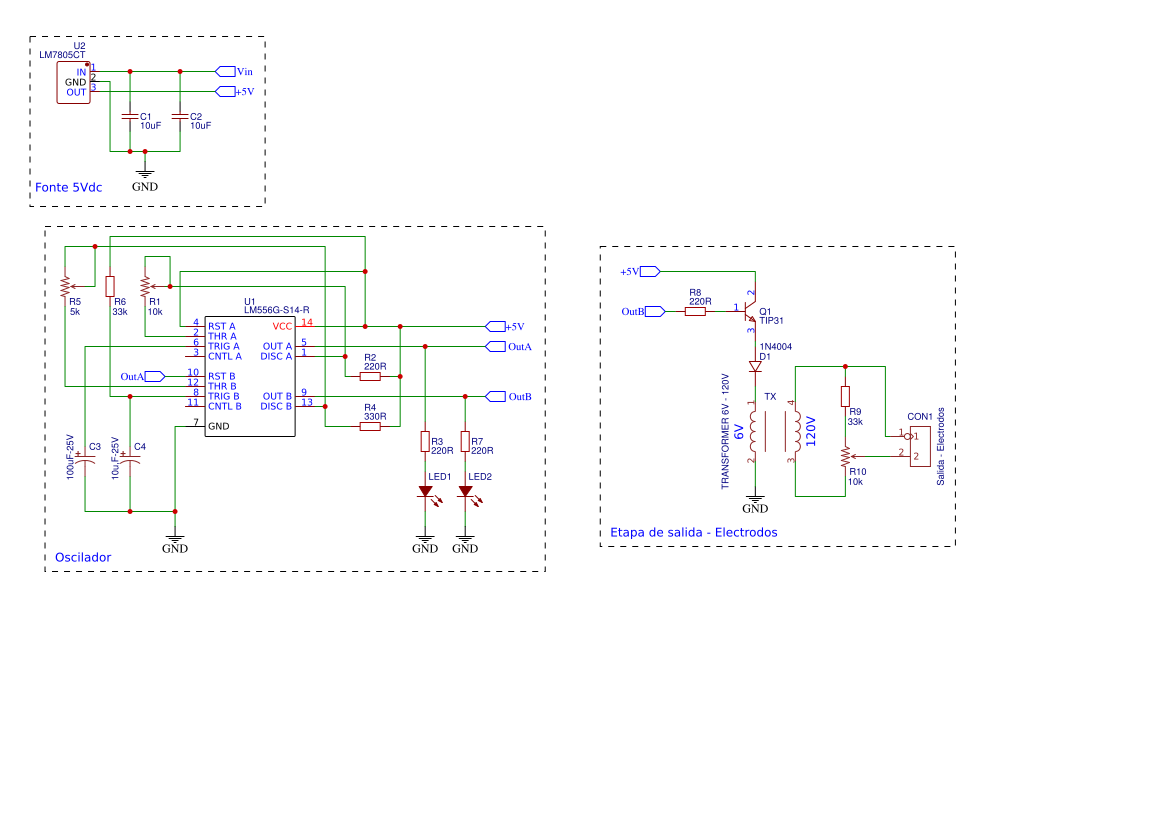
Task: Select capacitor C3 100uF-25V
Action: 85,458
